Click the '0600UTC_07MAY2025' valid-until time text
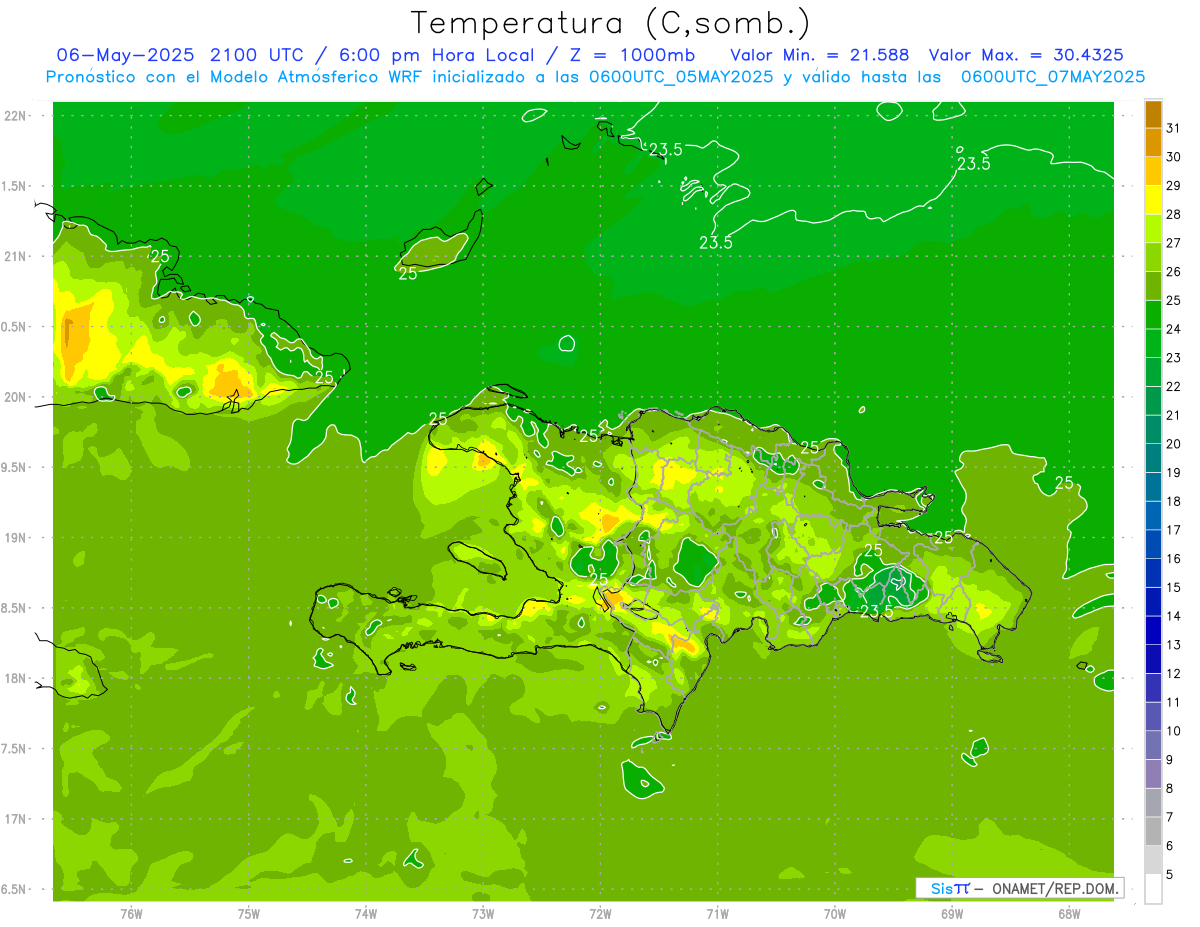 (1053, 76)
